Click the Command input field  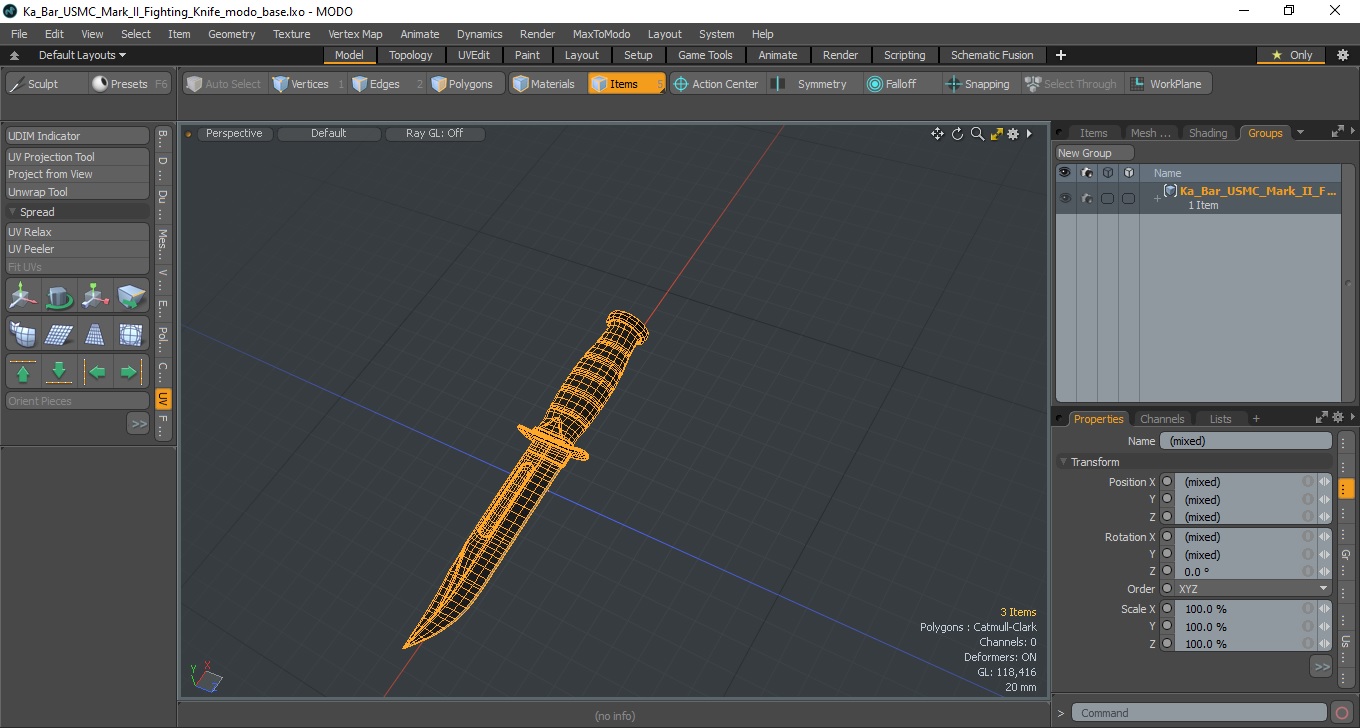pos(1200,713)
